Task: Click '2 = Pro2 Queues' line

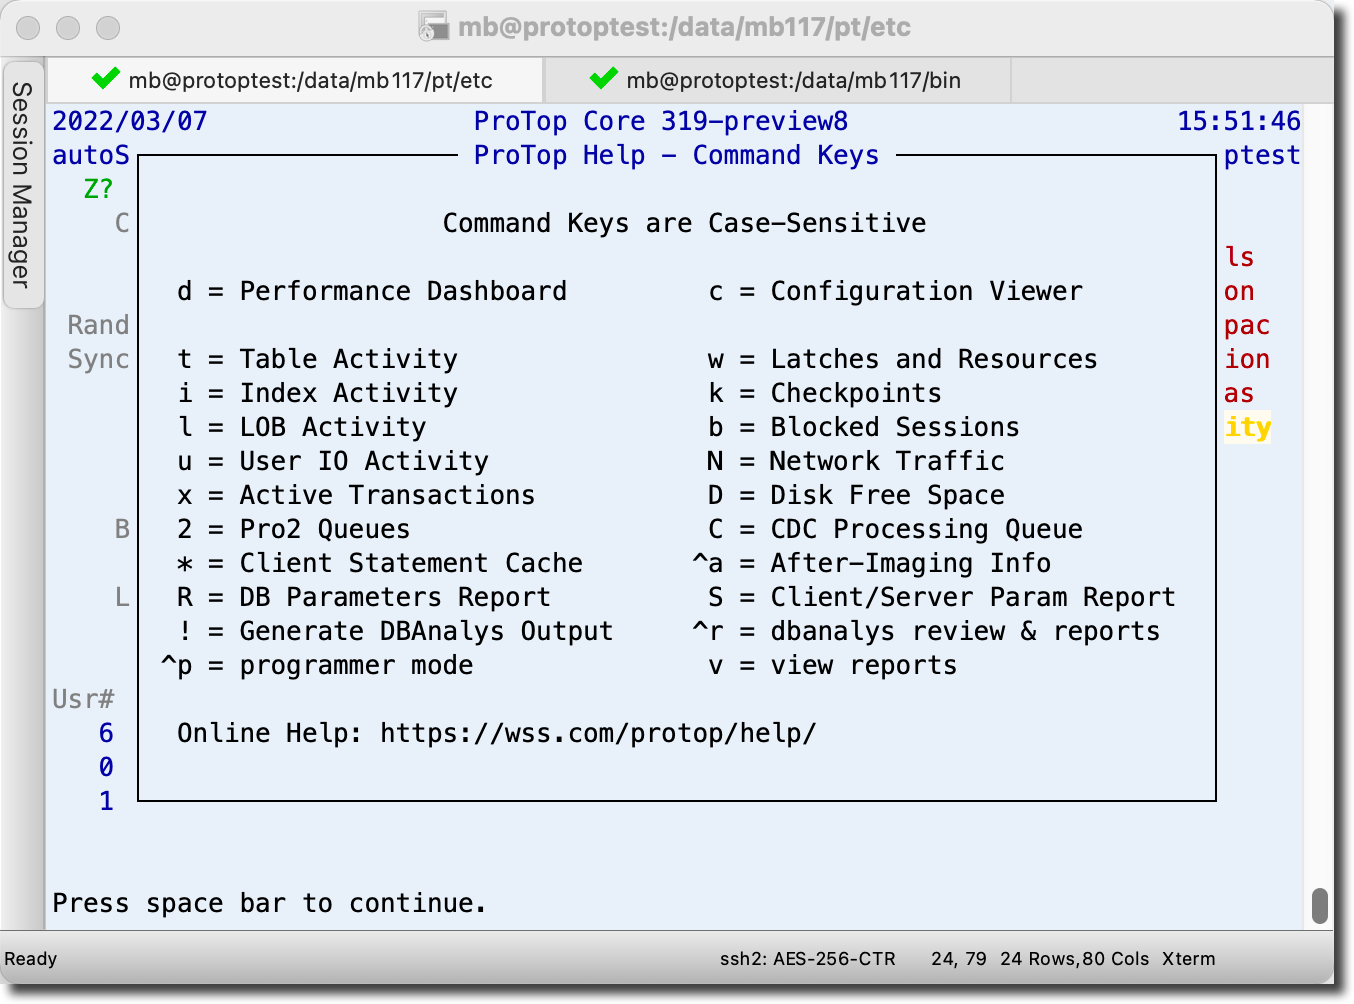Action: click(x=294, y=530)
